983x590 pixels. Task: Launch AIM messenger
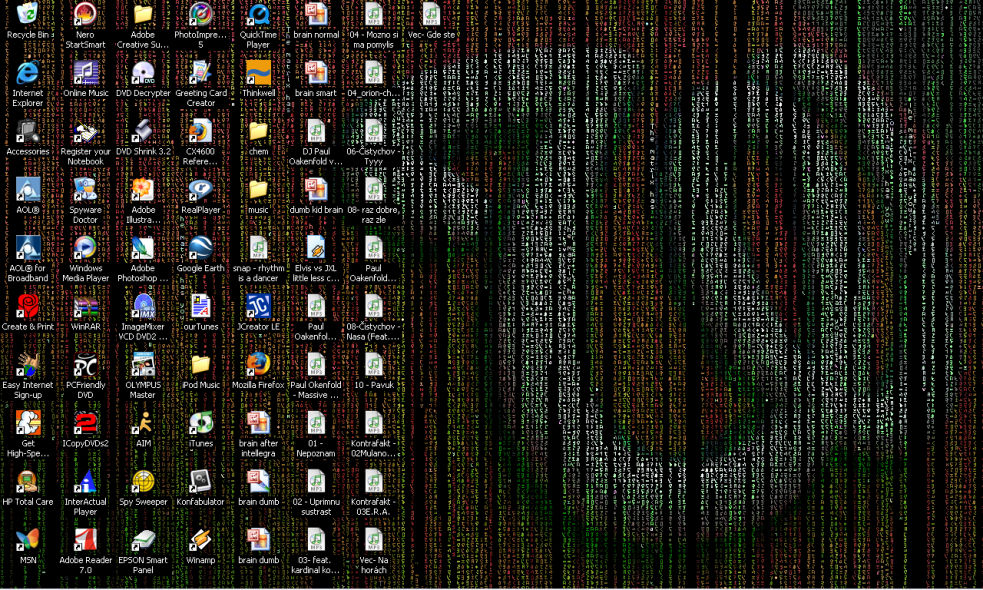tap(143, 423)
